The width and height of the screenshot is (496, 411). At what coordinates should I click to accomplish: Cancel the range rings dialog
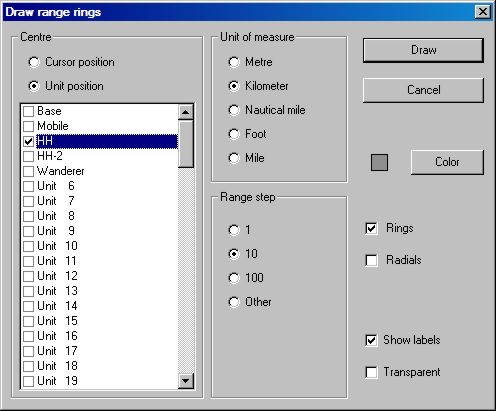[x=423, y=90]
